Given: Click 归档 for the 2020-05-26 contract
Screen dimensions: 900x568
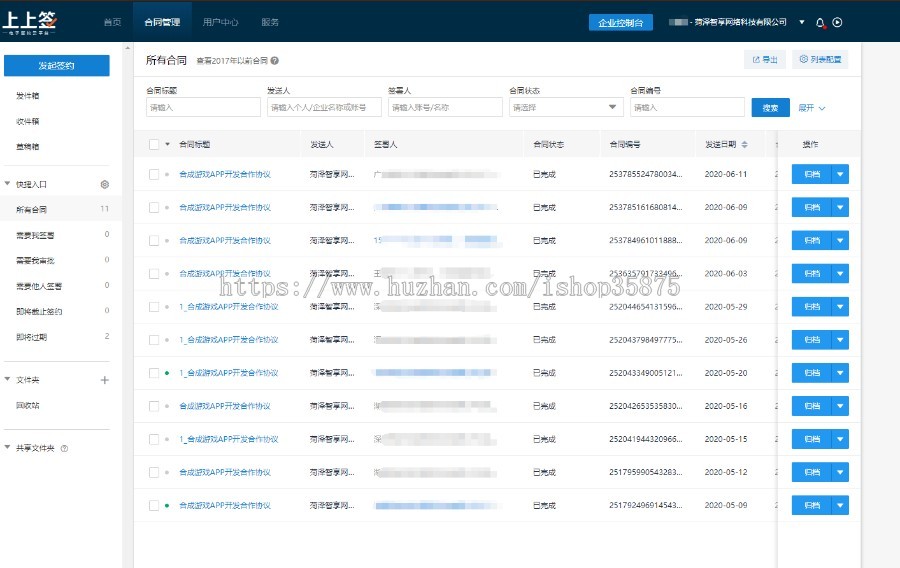Looking at the screenshot, I should pos(812,340).
